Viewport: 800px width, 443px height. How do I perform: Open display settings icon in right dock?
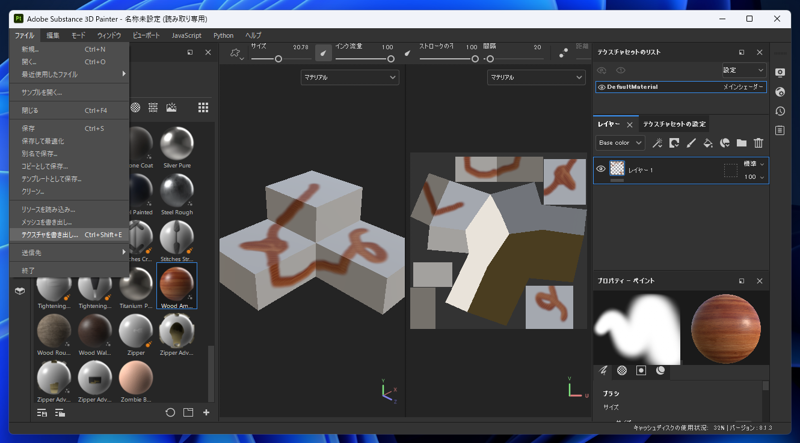[x=780, y=72]
